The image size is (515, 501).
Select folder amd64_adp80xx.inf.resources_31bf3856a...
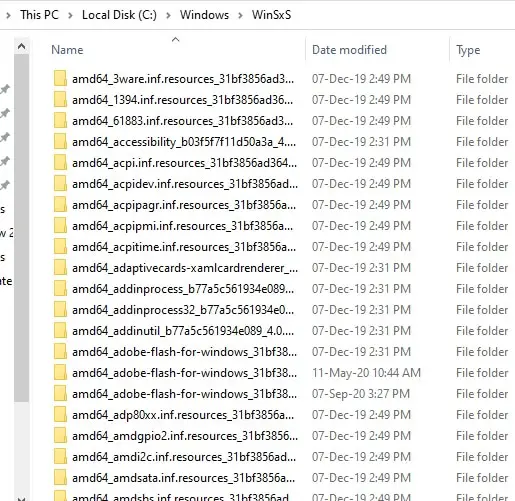pos(183,415)
